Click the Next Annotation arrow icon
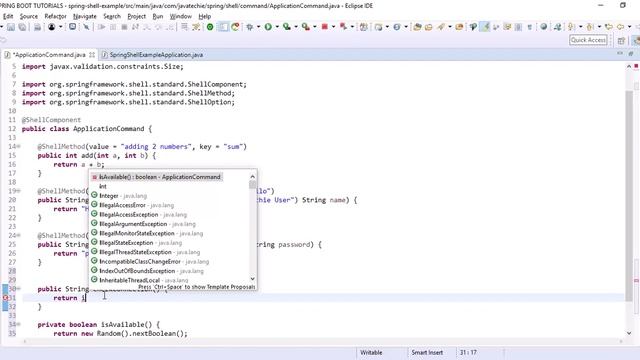 (x=571, y=27)
